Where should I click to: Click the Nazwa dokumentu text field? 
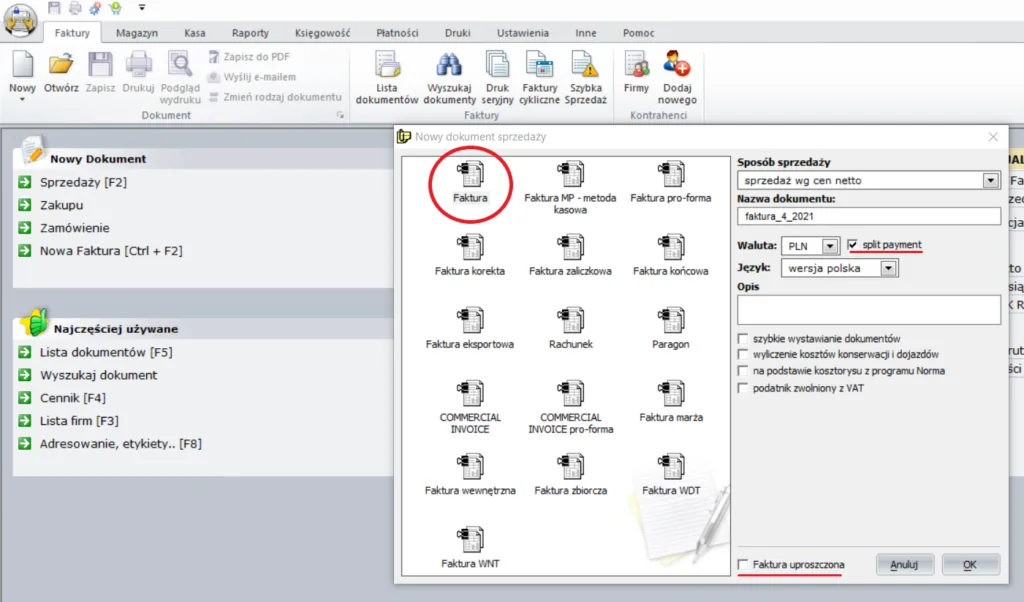click(x=868, y=216)
